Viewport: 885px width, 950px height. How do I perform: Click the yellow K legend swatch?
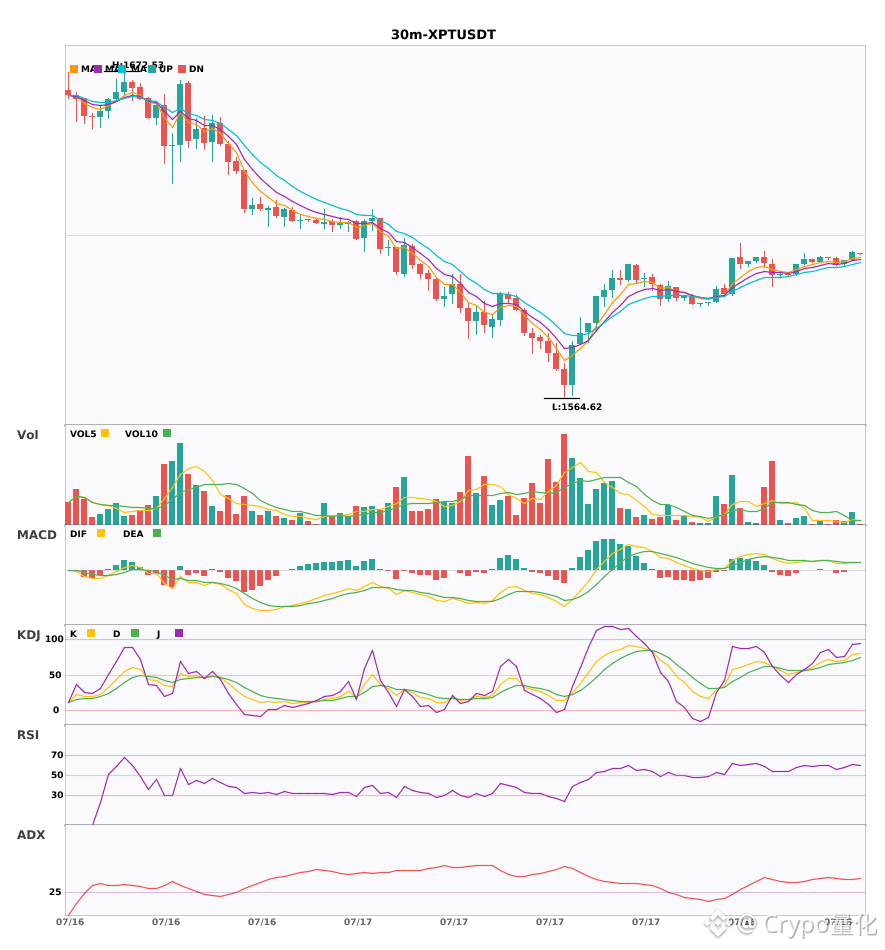coord(91,633)
